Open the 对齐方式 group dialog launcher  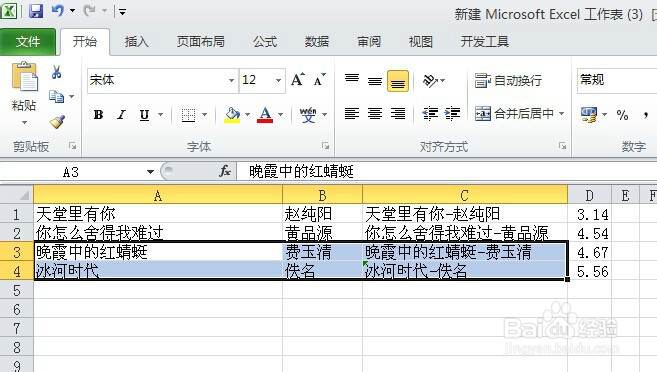tap(562, 146)
